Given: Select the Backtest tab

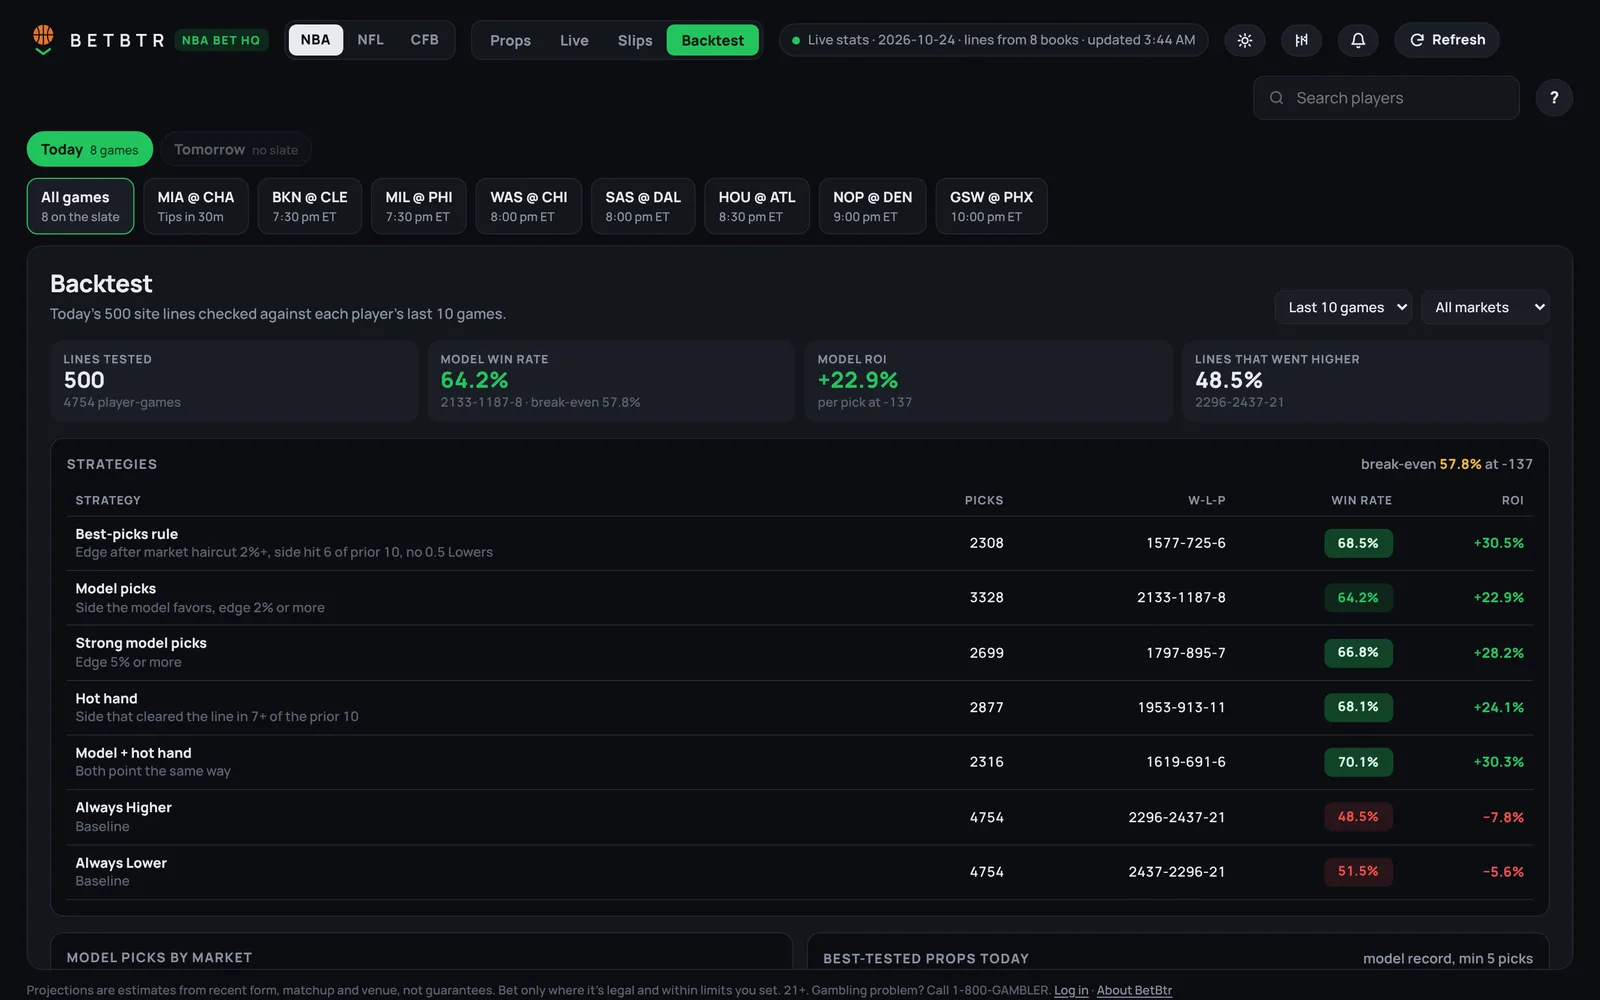Looking at the screenshot, I should pyautogui.click(x=713, y=40).
